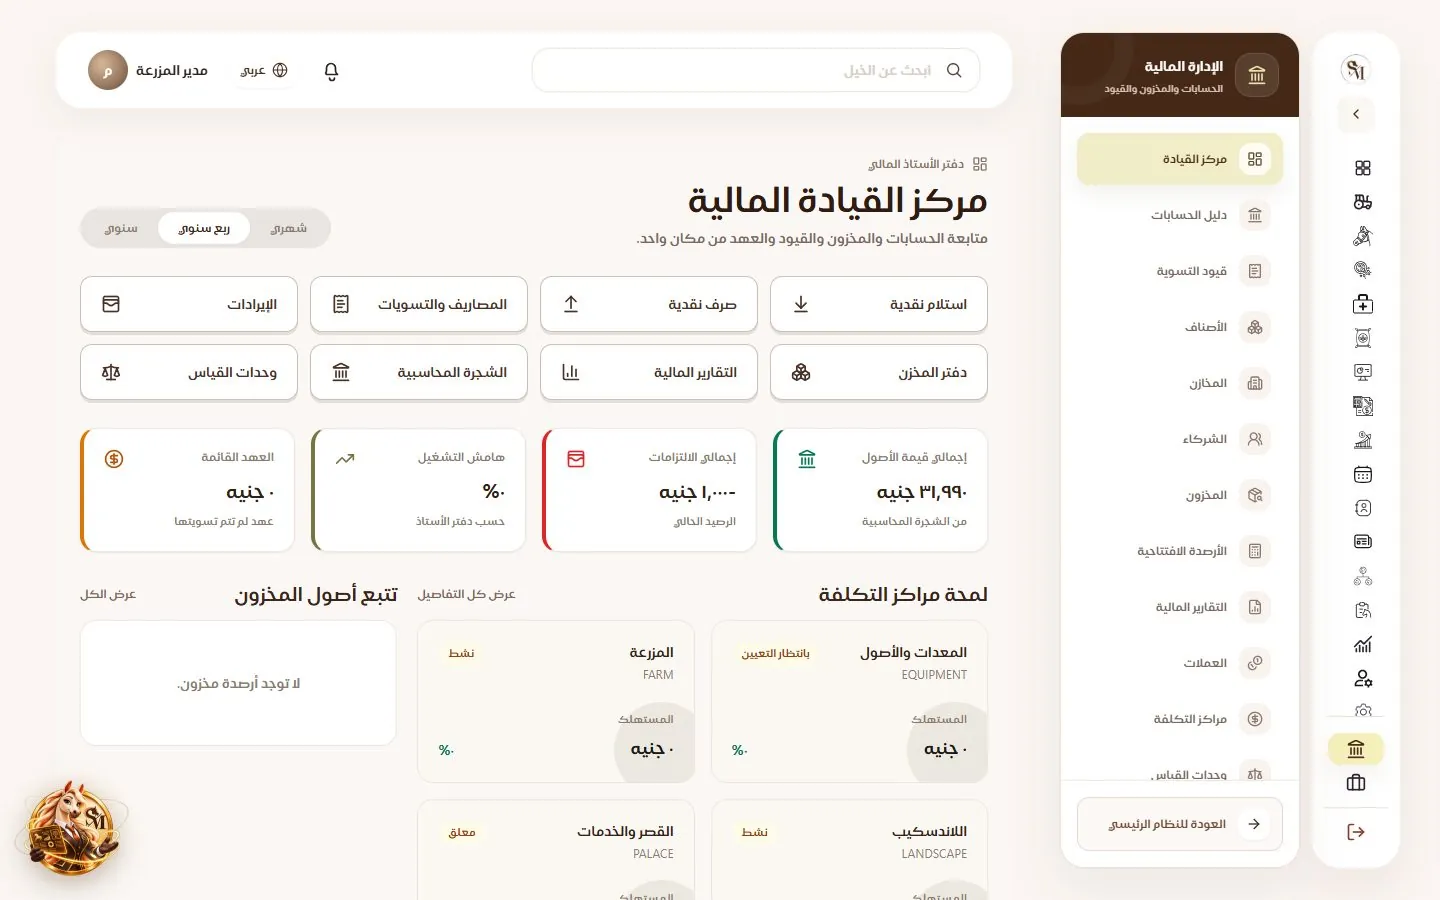Open the مدير المزرعة user profile menu
This screenshot has width=1440, height=900.
click(148, 70)
